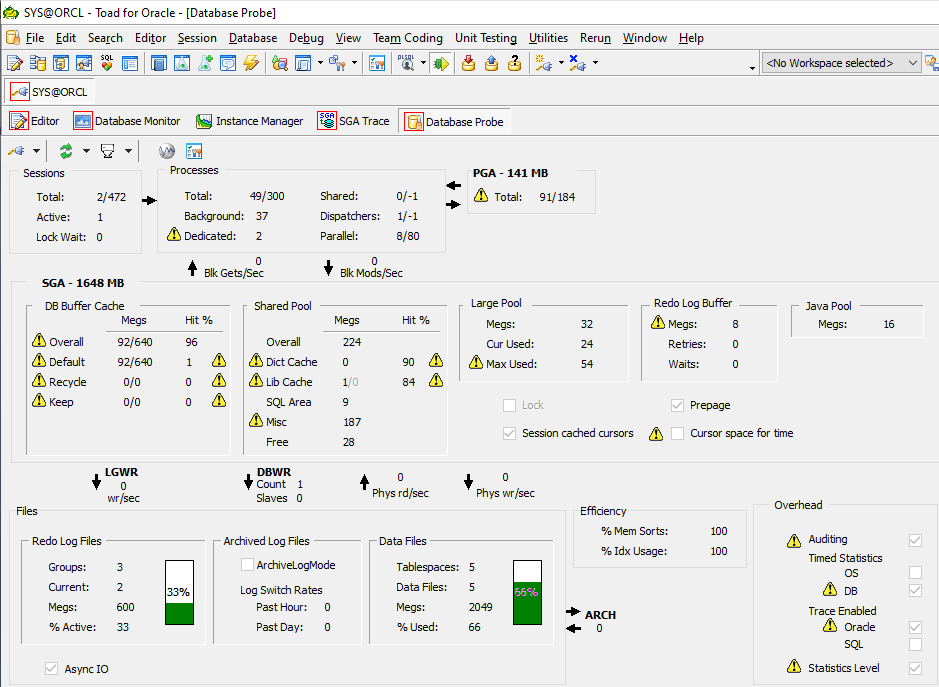Click the SGA - 1648 MB heading
This screenshot has width=939, height=687.
83,283
